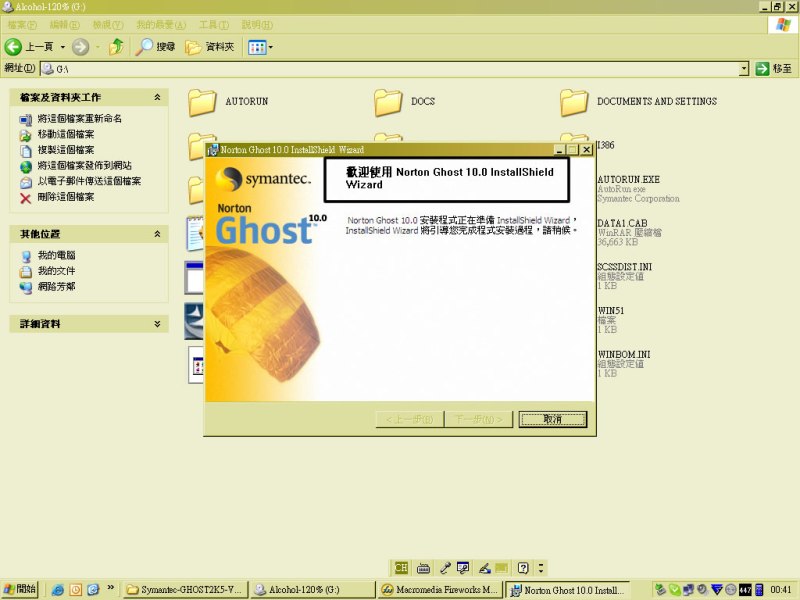Click 取消 in the Norton Ghost wizard
Viewport: 800px width, 600px height.
(553, 419)
